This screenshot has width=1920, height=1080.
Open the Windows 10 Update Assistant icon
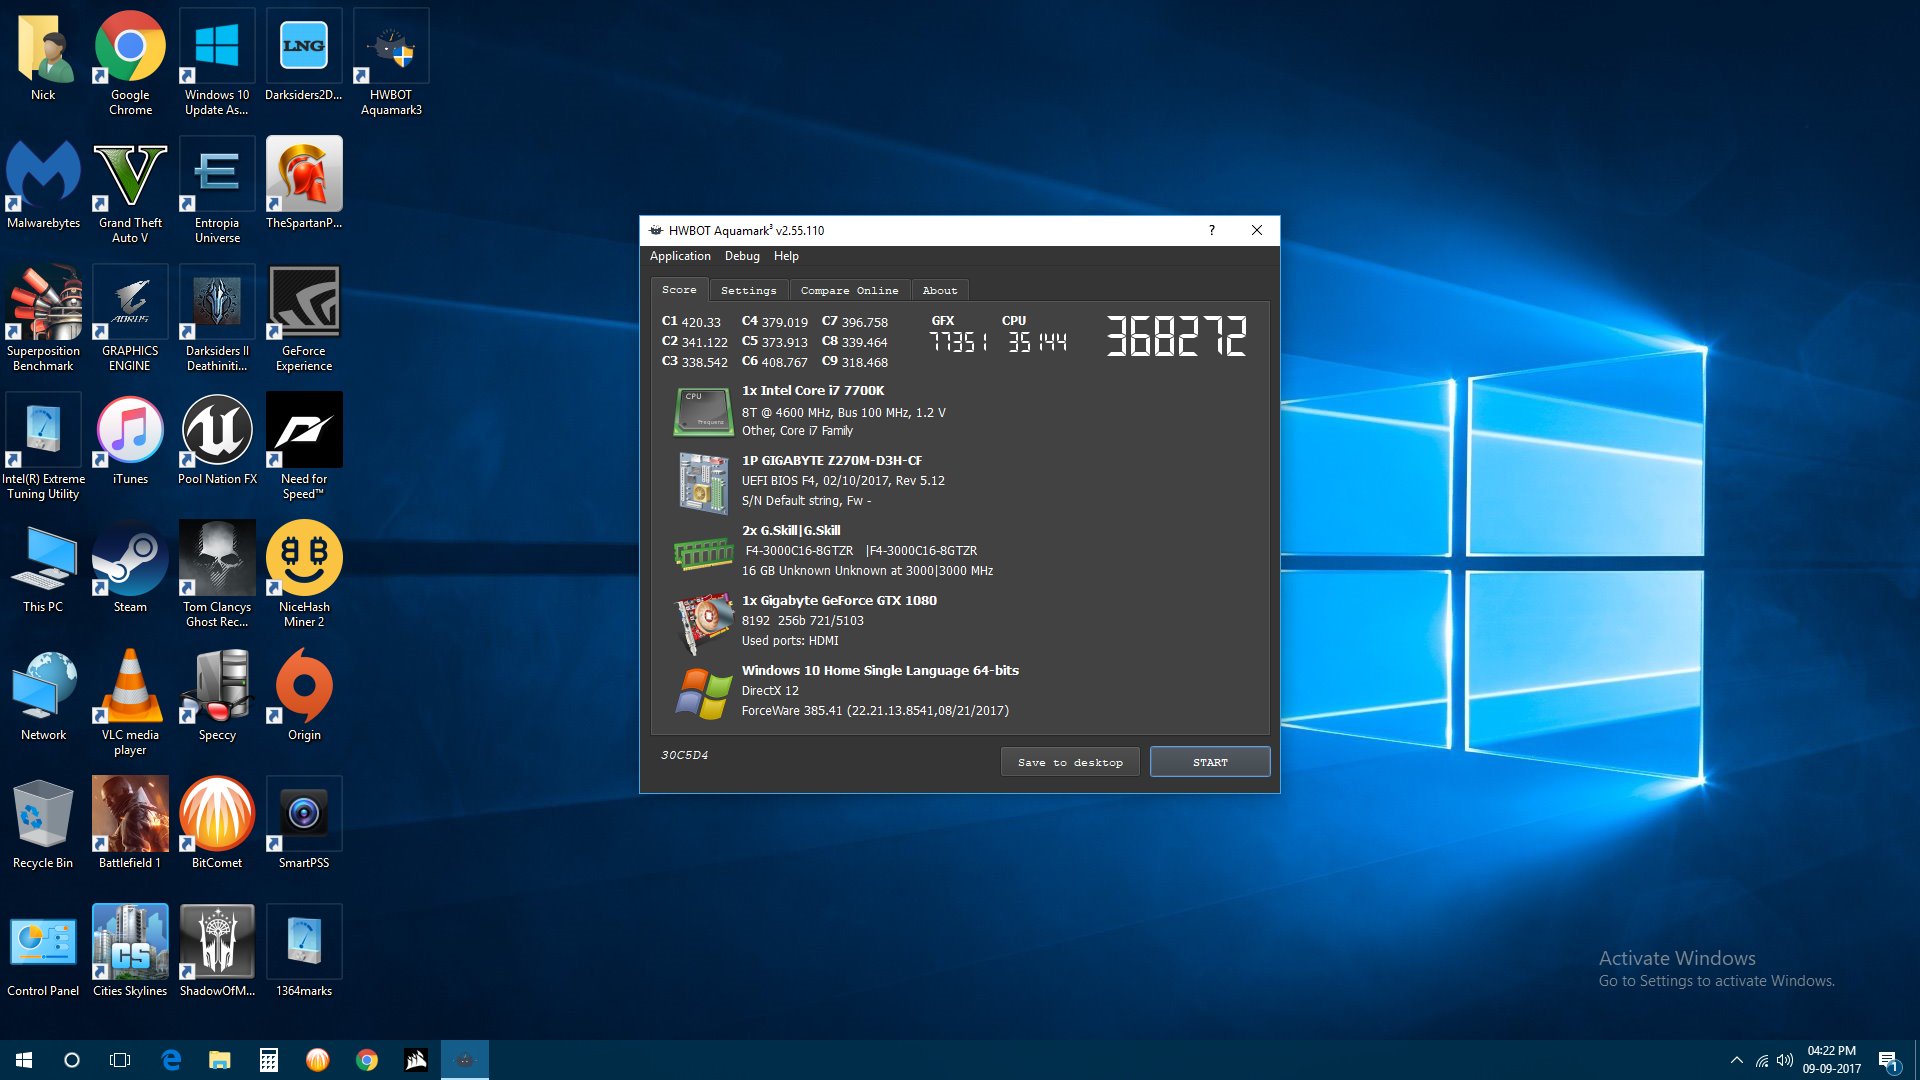pyautogui.click(x=217, y=62)
